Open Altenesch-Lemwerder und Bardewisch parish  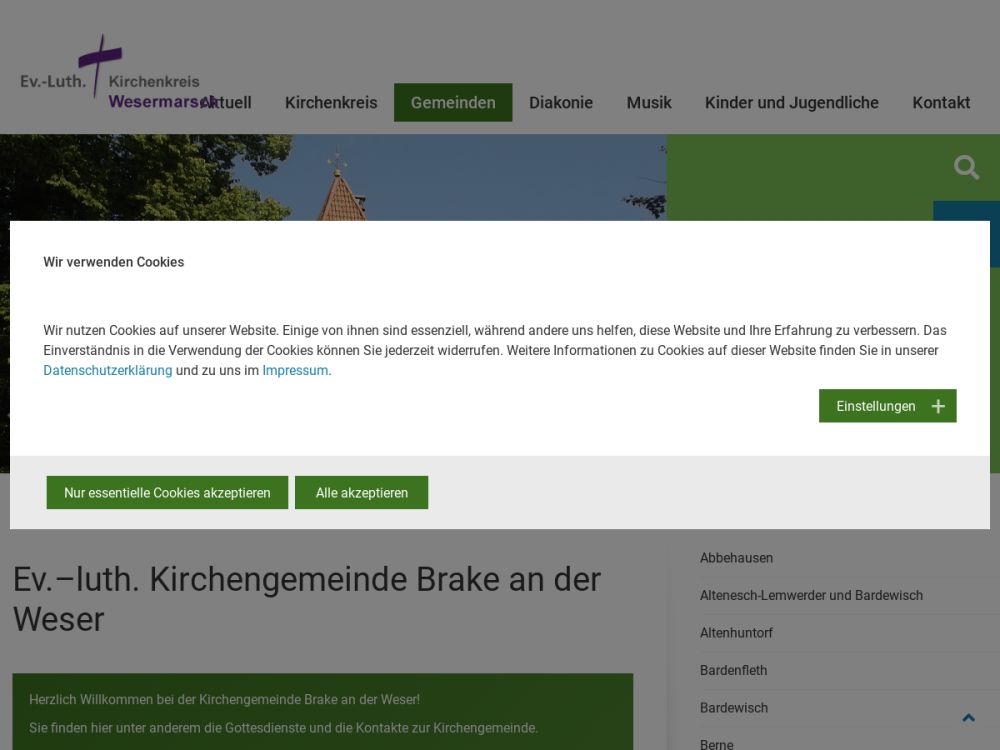pyautogui.click(x=811, y=595)
